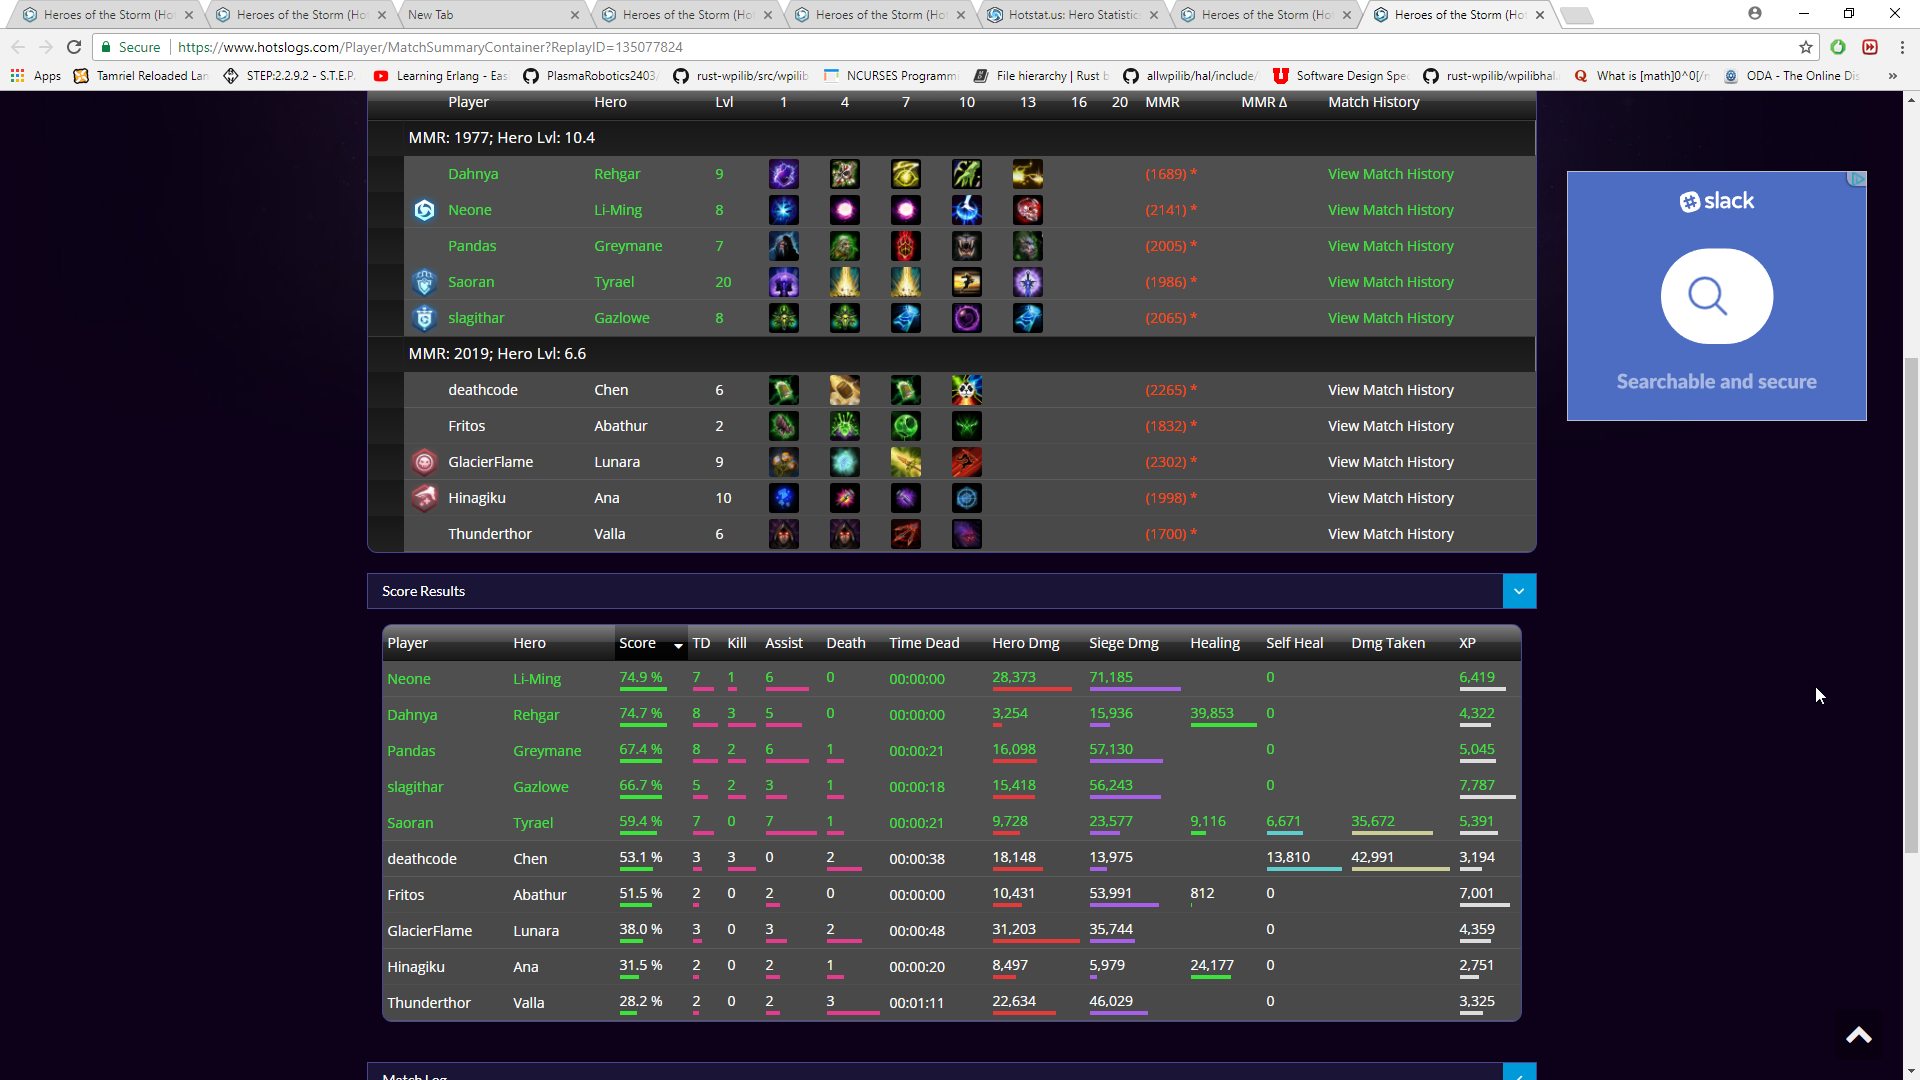Reload the page with the refresh icon
The width and height of the screenshot is (1920, 1080).
point(74,47)
